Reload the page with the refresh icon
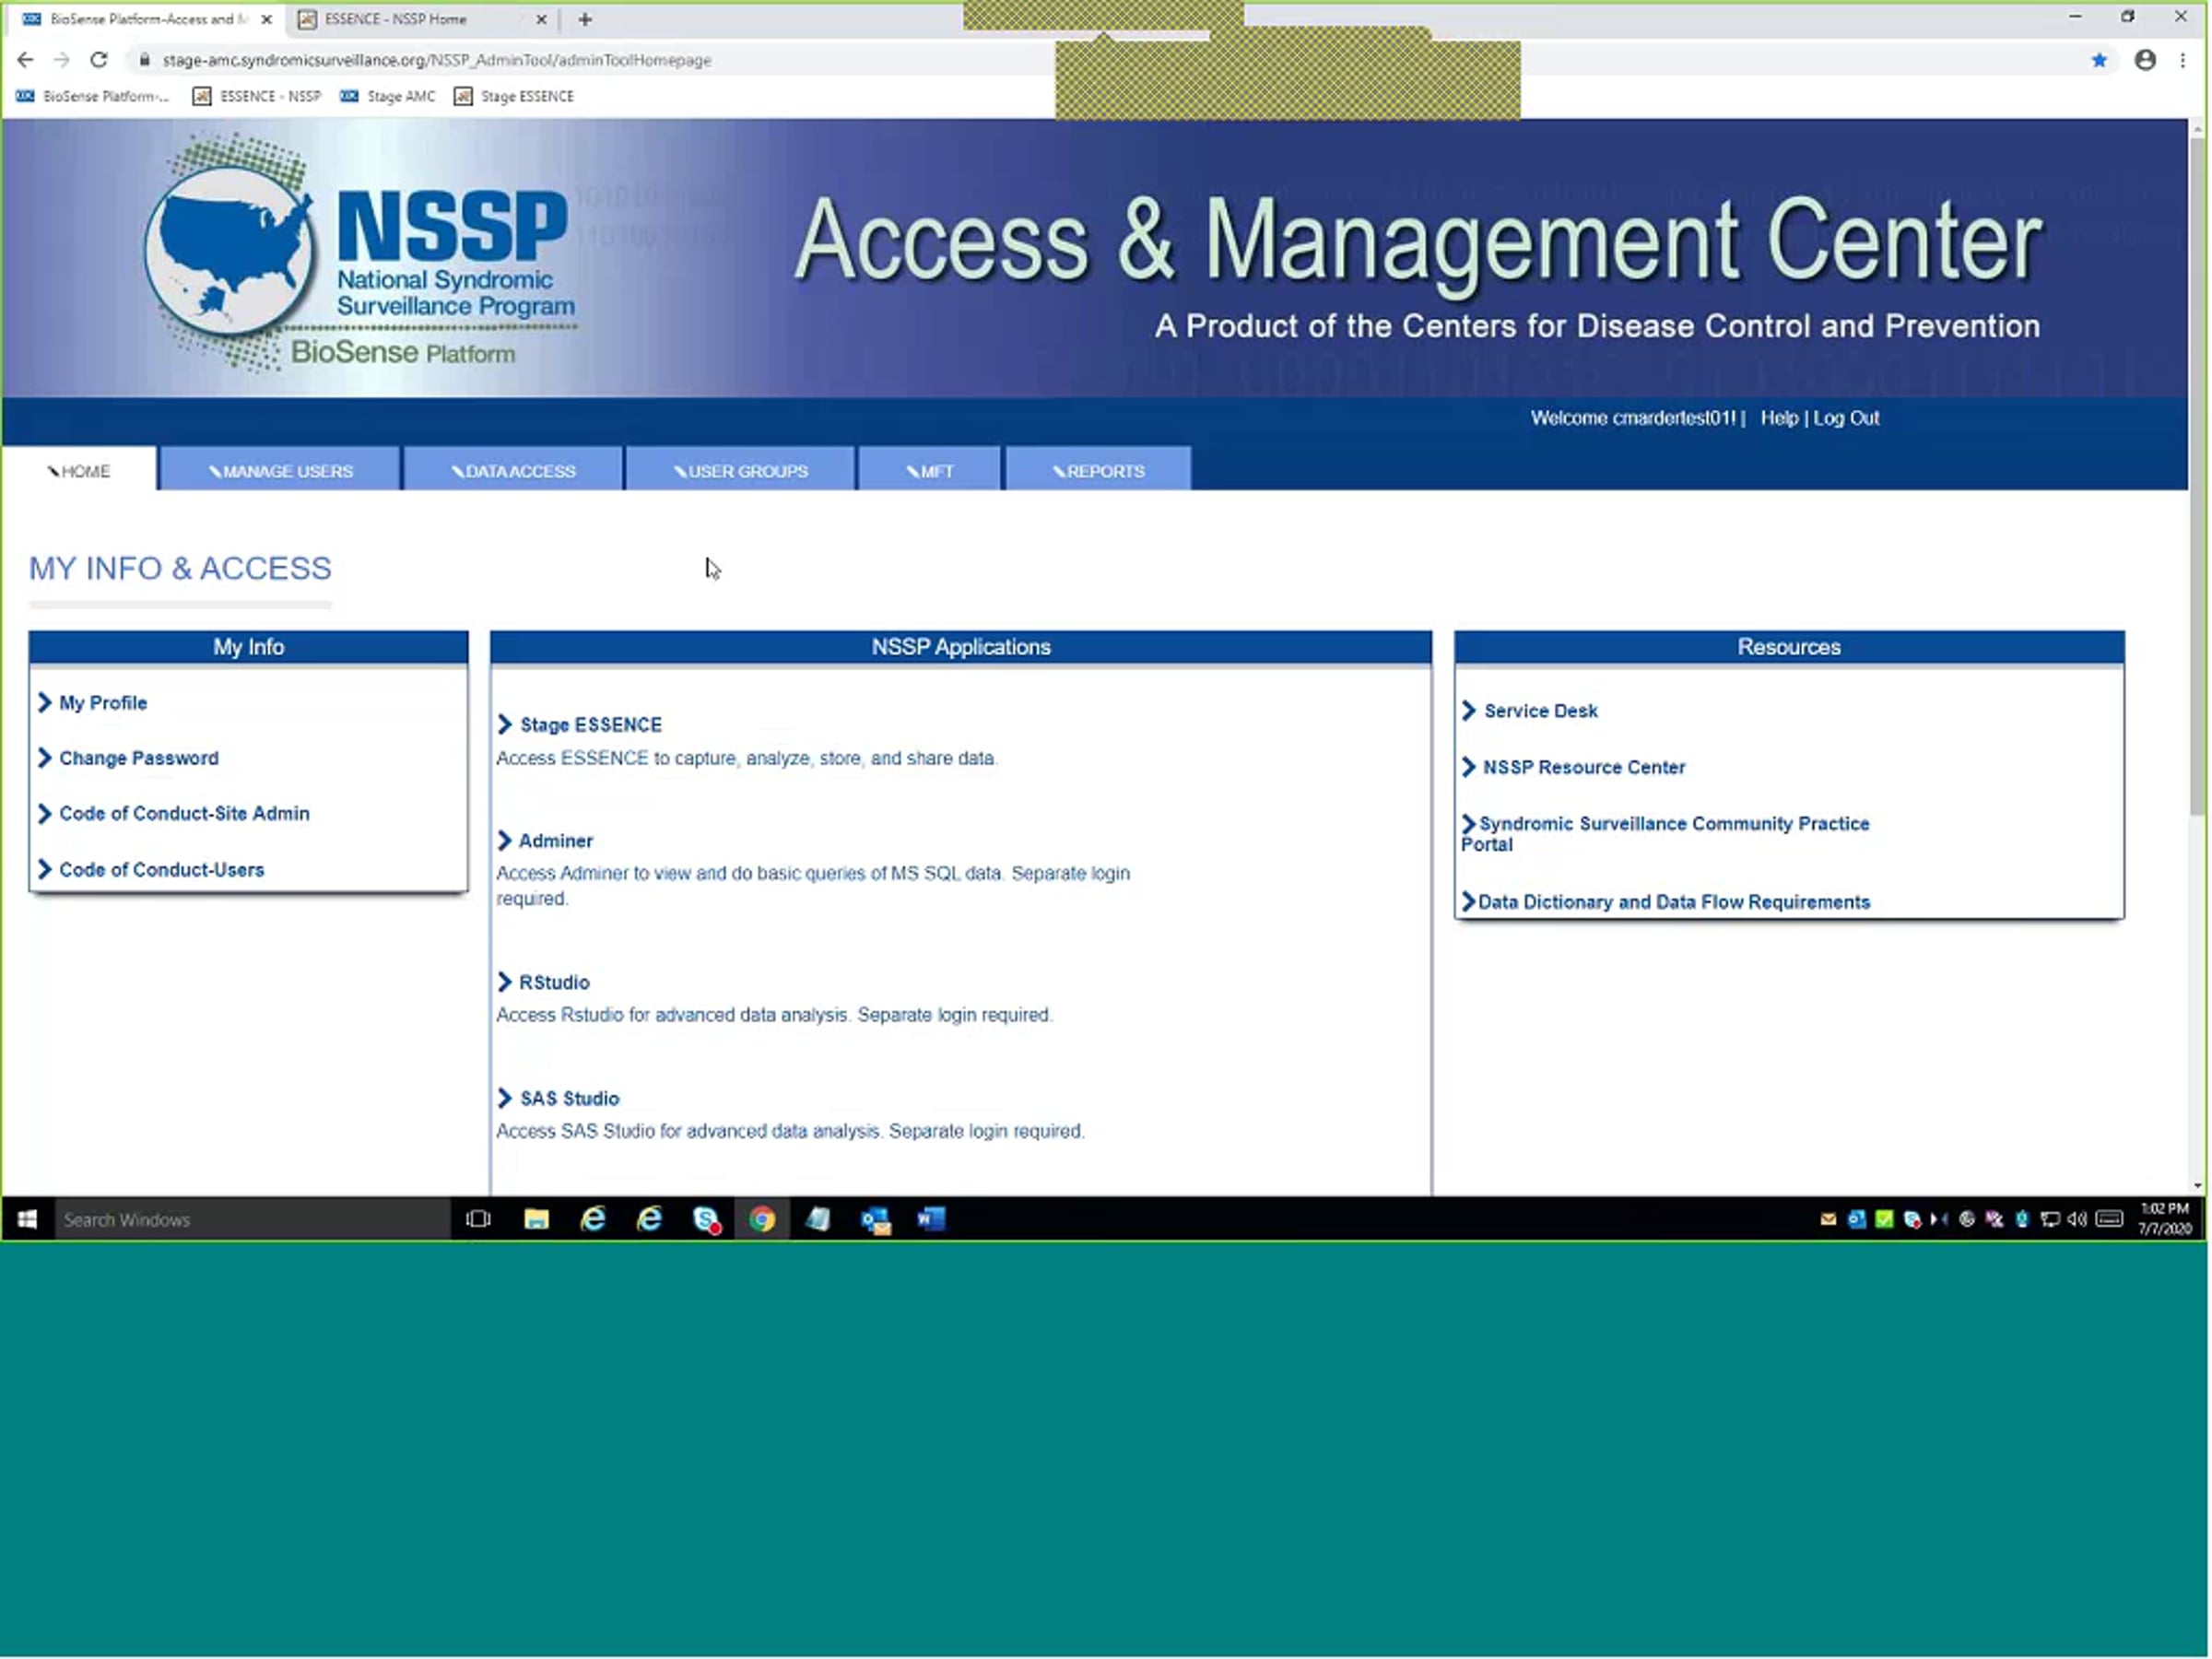This screenshot has height=1659, width=2212. 98,60
